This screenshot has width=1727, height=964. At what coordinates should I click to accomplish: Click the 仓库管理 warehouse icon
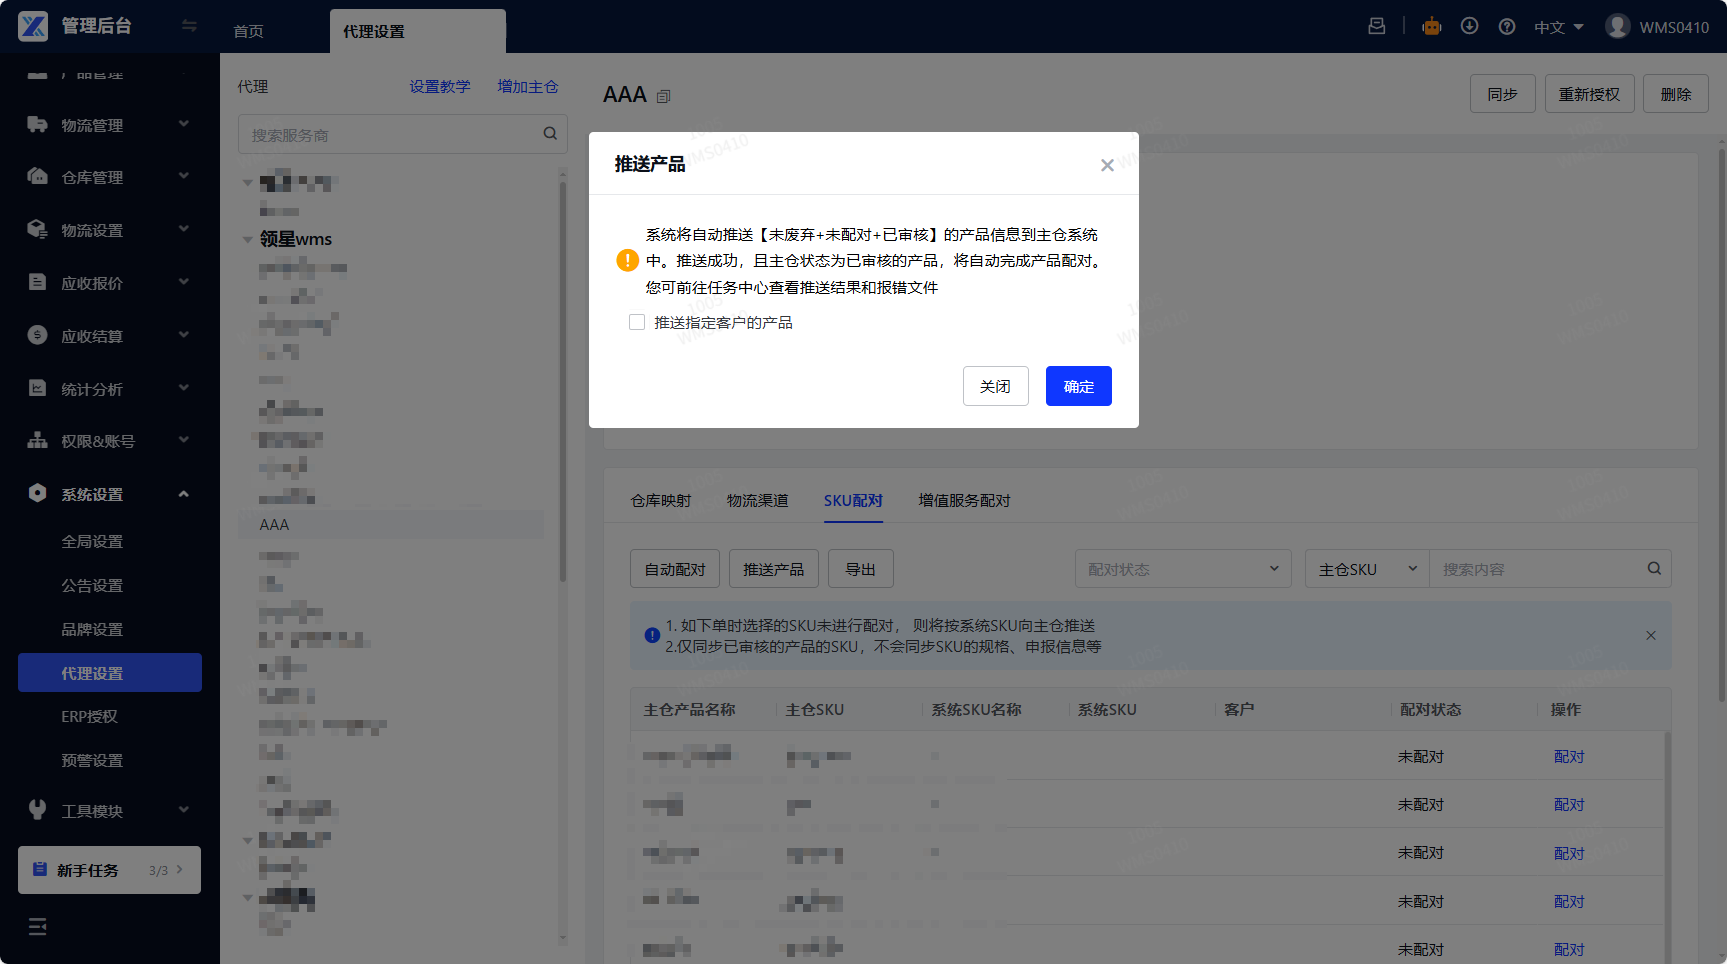pos(37,176)
